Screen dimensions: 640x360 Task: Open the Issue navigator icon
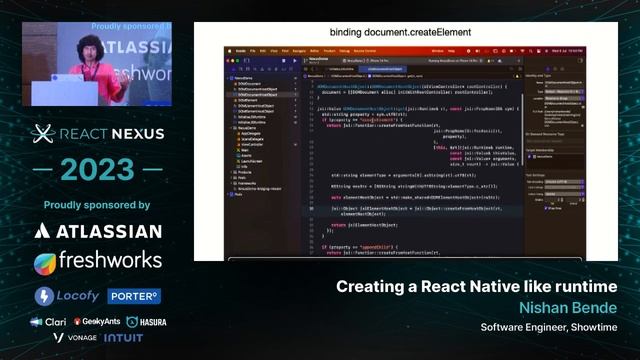tap(262, 69)
